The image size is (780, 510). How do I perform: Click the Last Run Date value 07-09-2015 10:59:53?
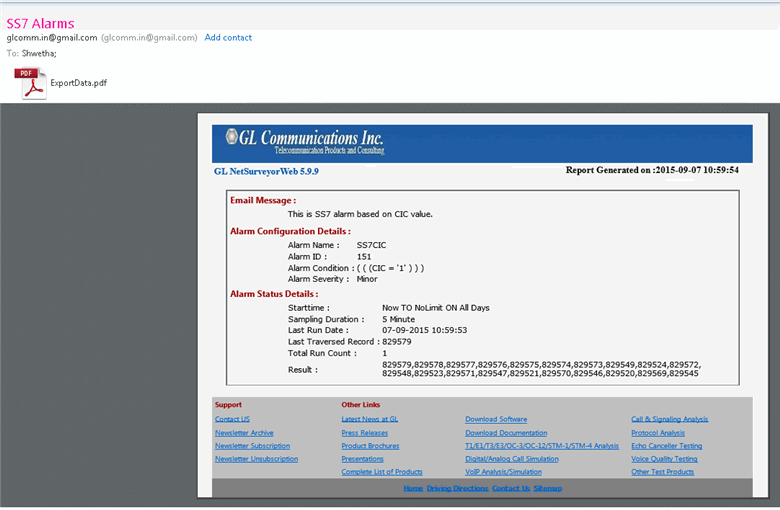click(x=424, y=330)
